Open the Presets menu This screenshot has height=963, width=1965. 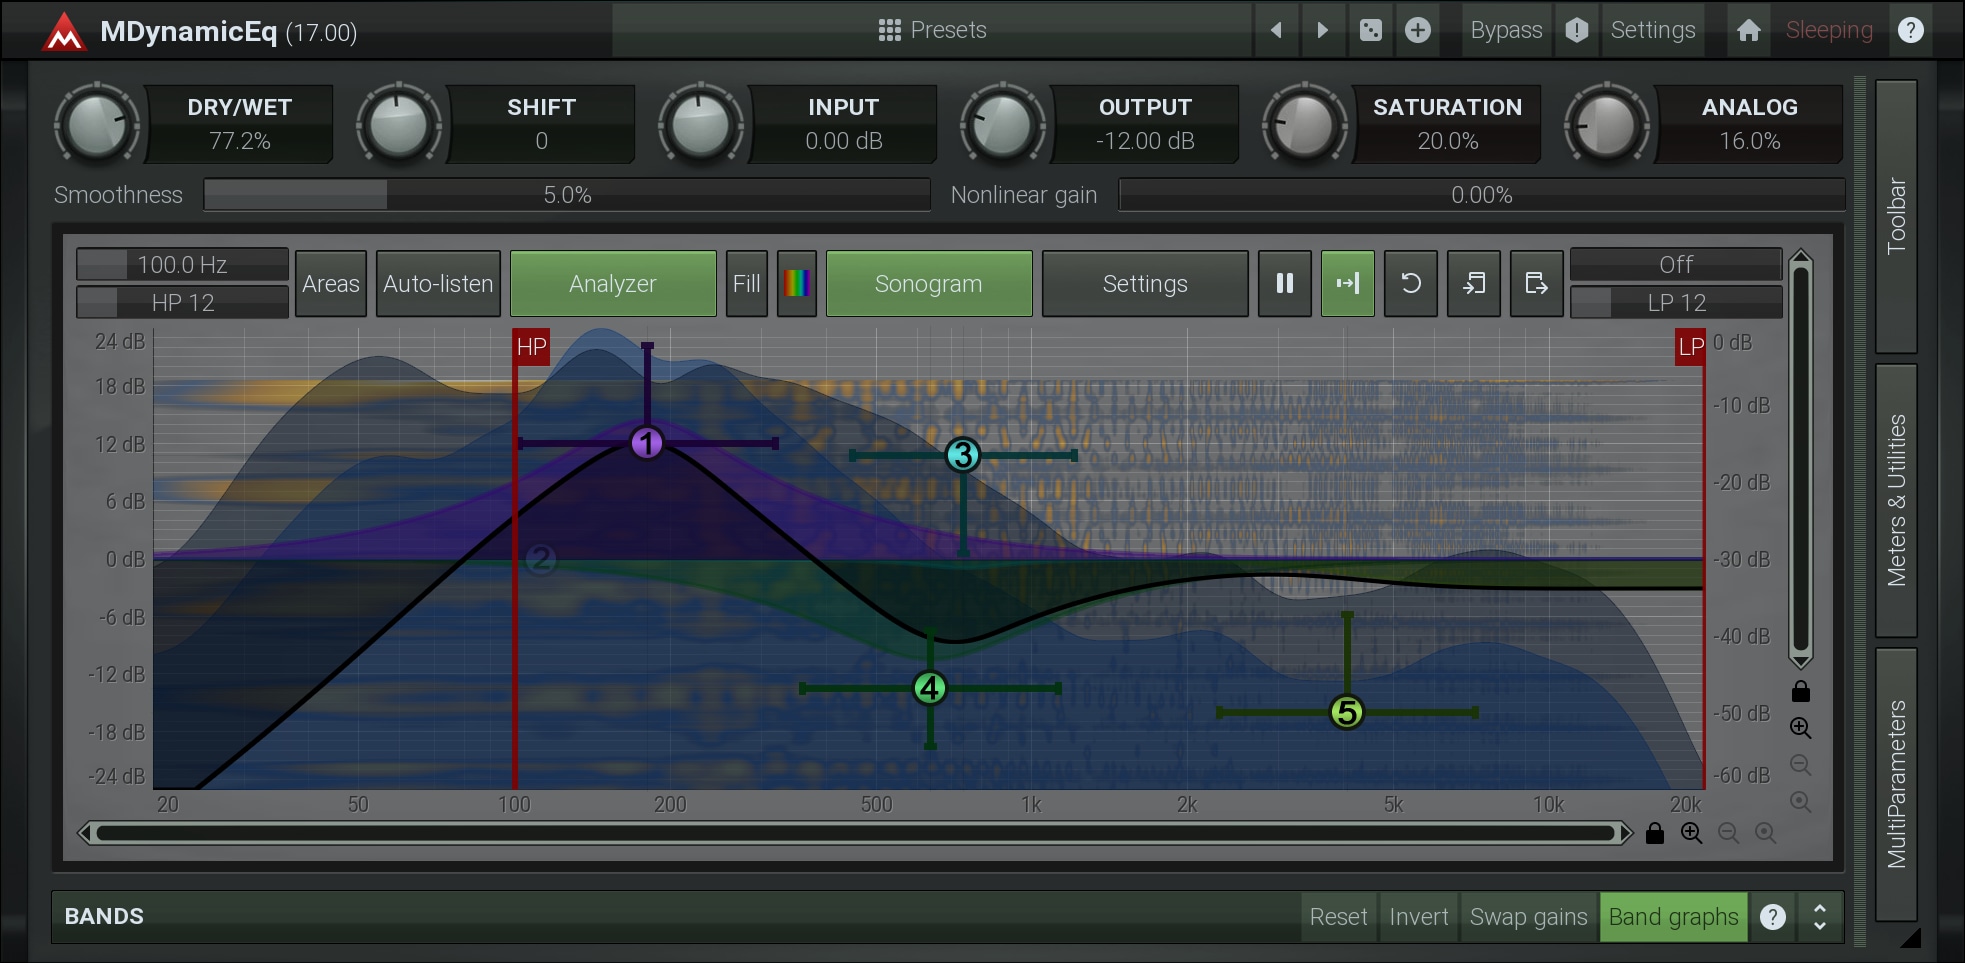coord(932,30)
